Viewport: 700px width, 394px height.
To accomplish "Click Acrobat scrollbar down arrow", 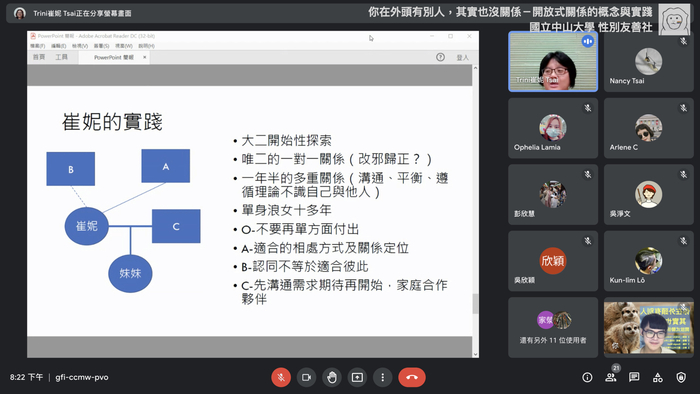I will pyautogui.click(x=475, y=354).
